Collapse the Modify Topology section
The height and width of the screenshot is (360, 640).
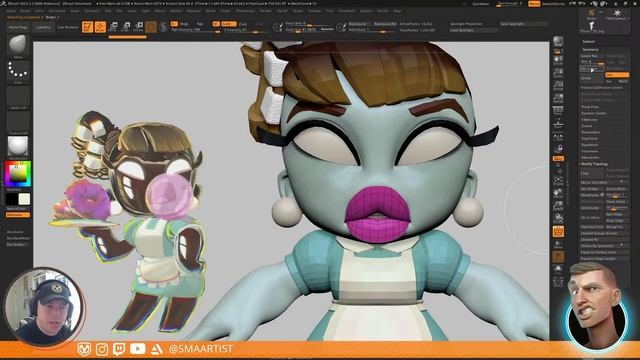click(x=594, y=164)
